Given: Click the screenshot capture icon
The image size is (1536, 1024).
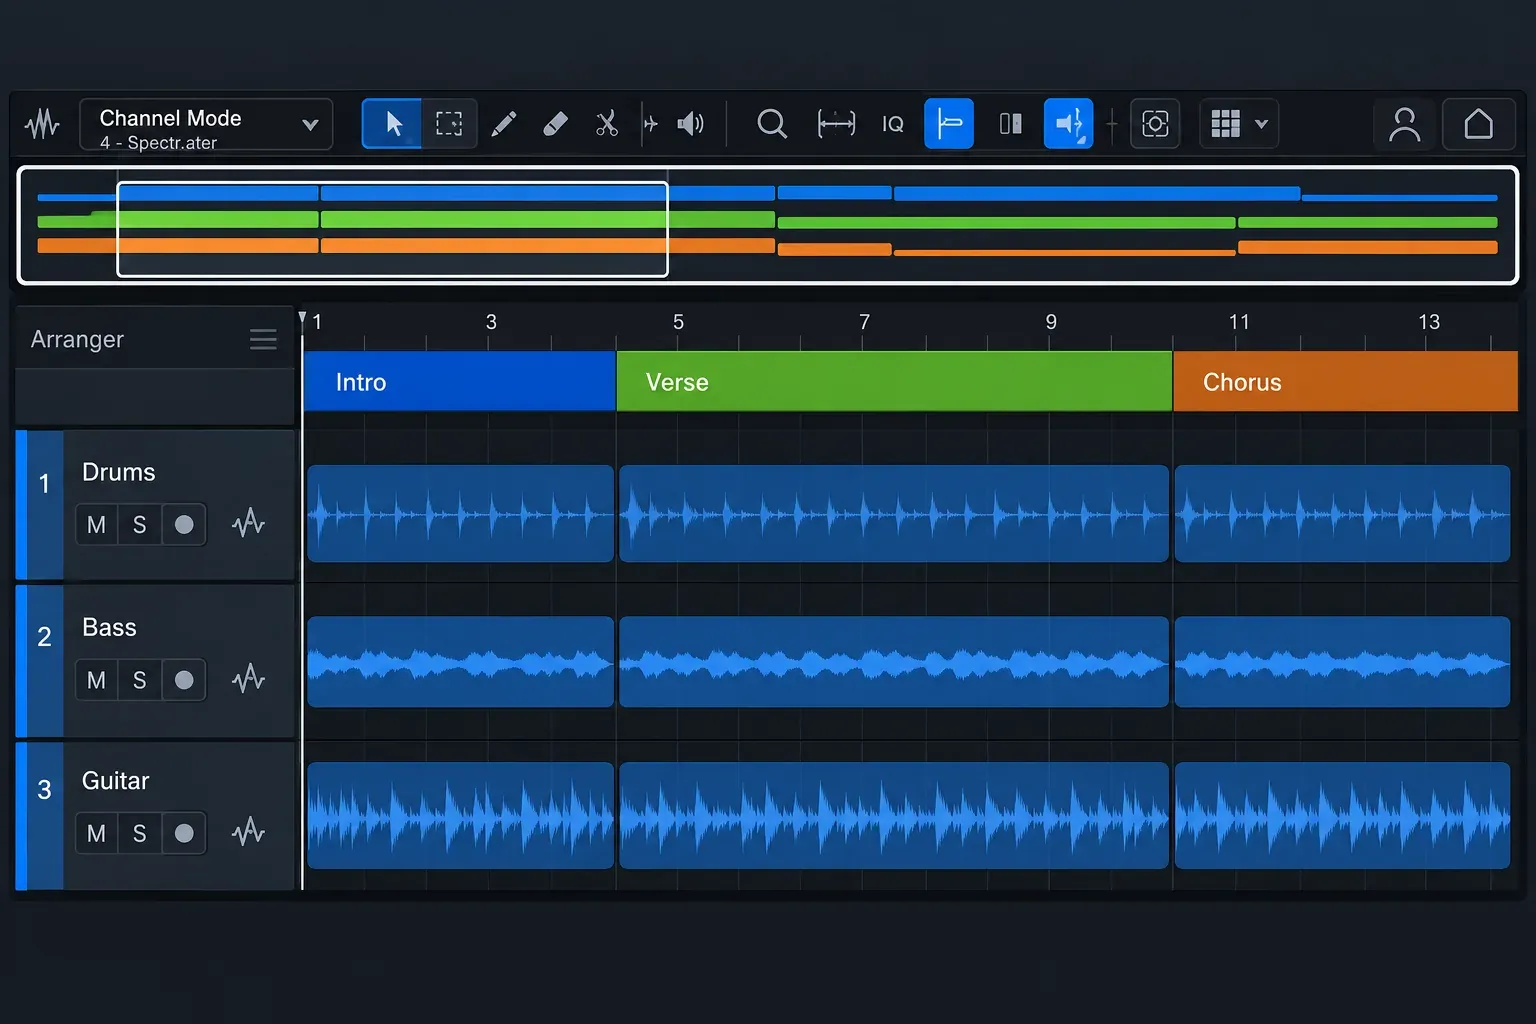Looking at the screenshot, I should tap(1155, 124).
